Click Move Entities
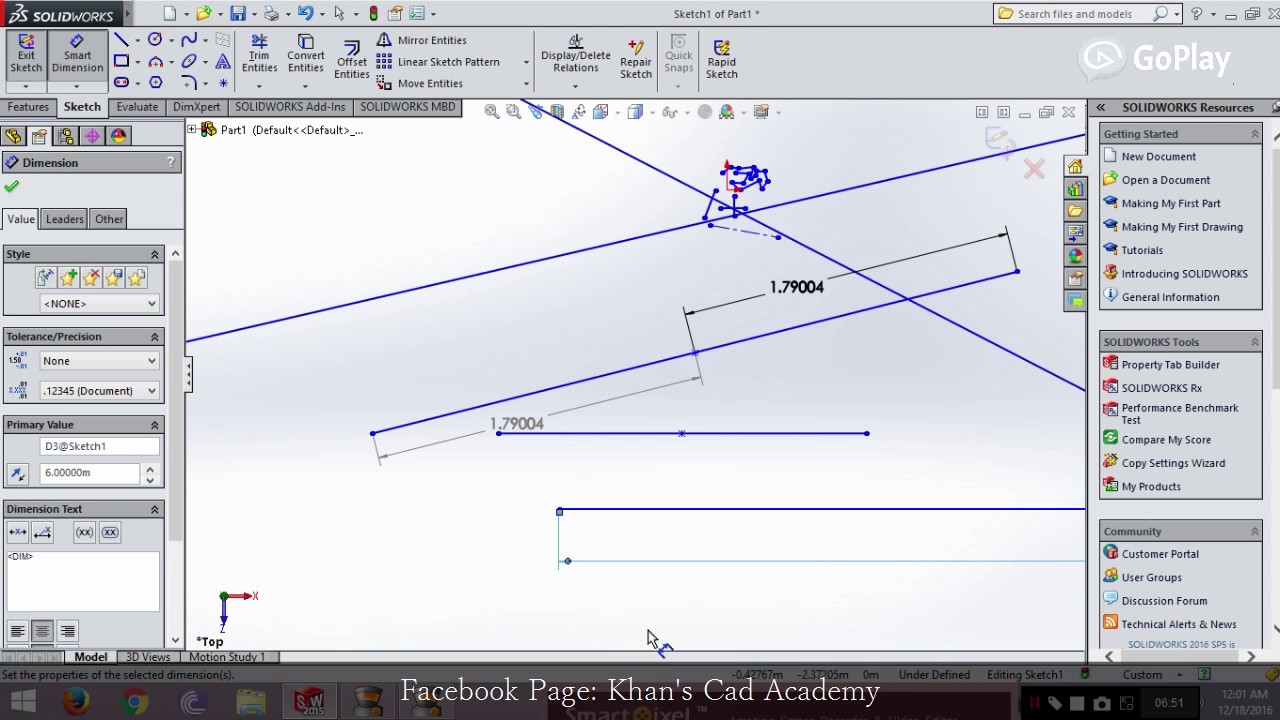Screen dimensions: 1280x720 (x=420, y=84)
